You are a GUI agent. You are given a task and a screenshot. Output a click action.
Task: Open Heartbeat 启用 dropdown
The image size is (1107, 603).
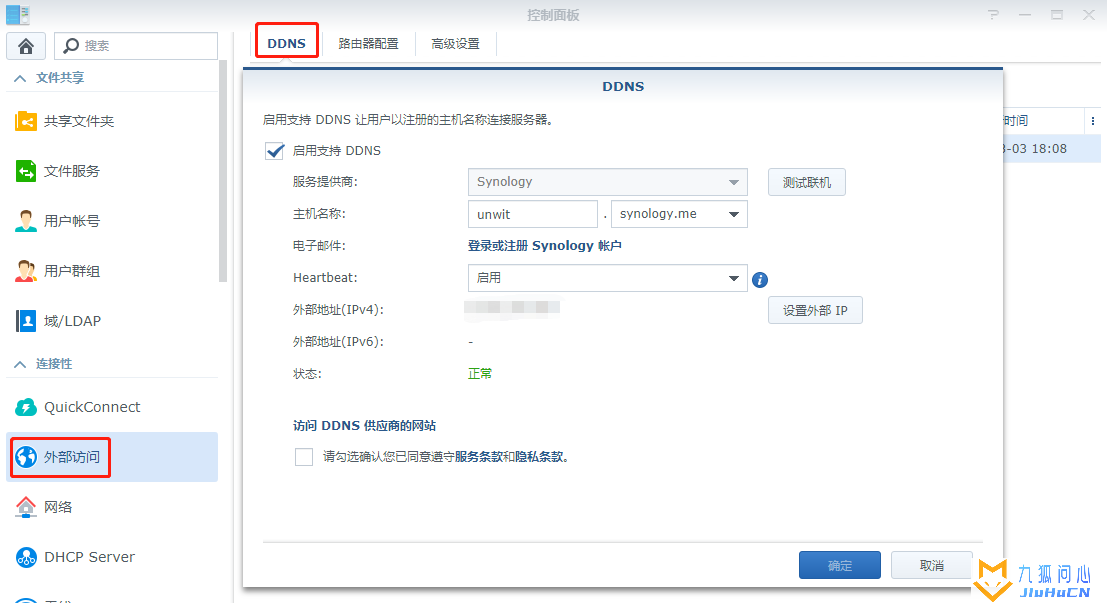point(607,278)
